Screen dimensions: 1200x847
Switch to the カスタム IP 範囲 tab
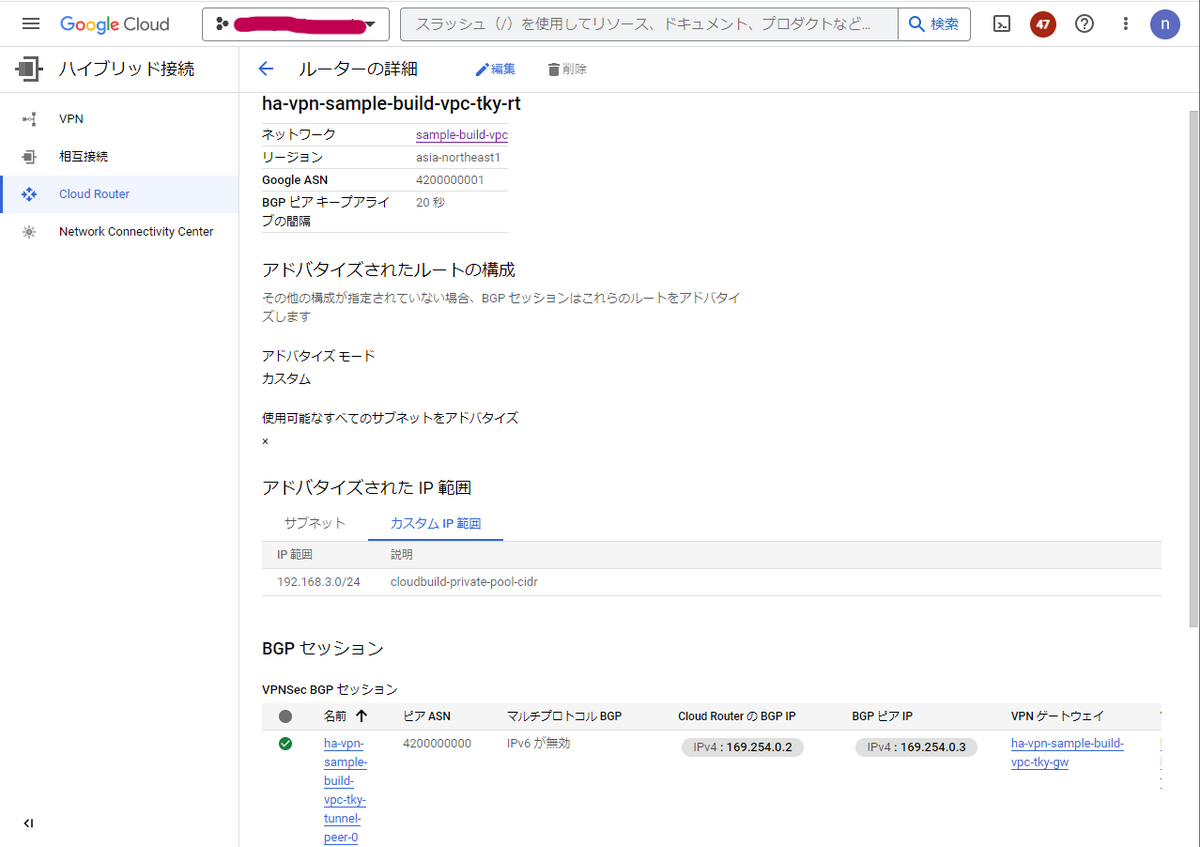435,523
